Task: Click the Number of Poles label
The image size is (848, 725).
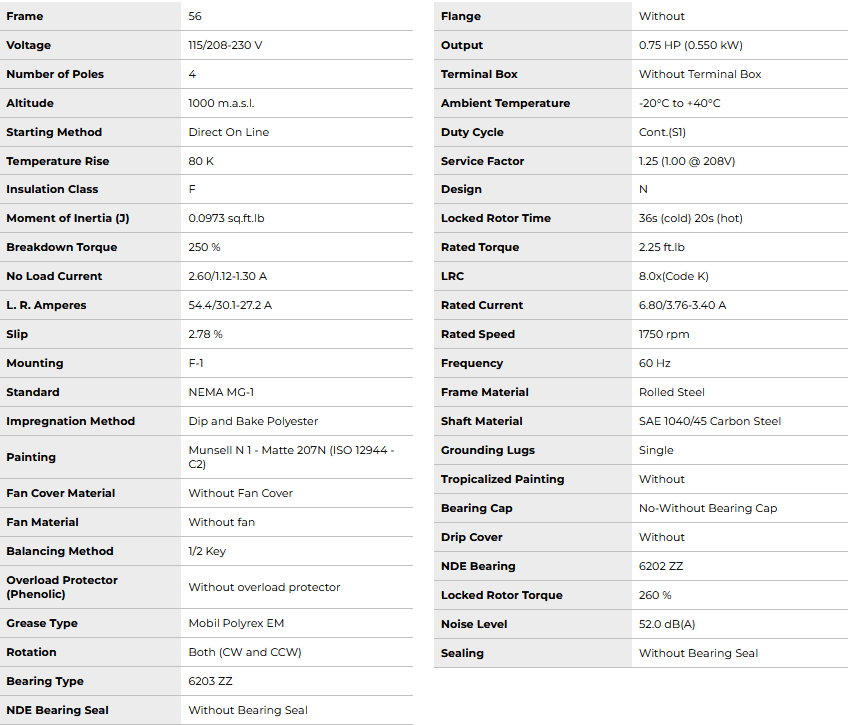Action: coord(55,75)
